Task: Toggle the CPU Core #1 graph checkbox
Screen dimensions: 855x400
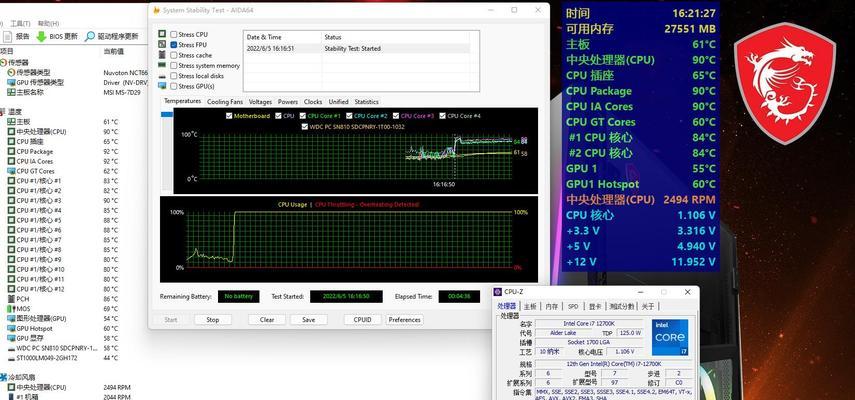Action: (302, 116)
